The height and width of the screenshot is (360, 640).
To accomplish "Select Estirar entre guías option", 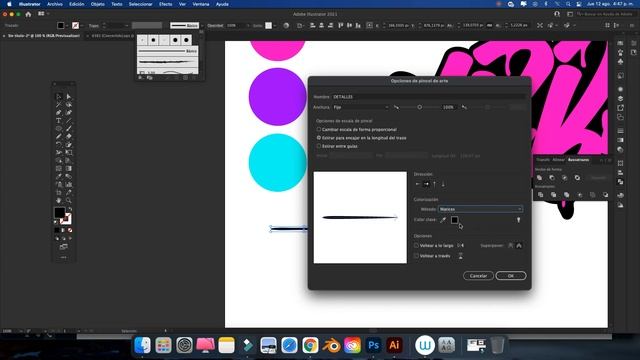I will point(319,146).
